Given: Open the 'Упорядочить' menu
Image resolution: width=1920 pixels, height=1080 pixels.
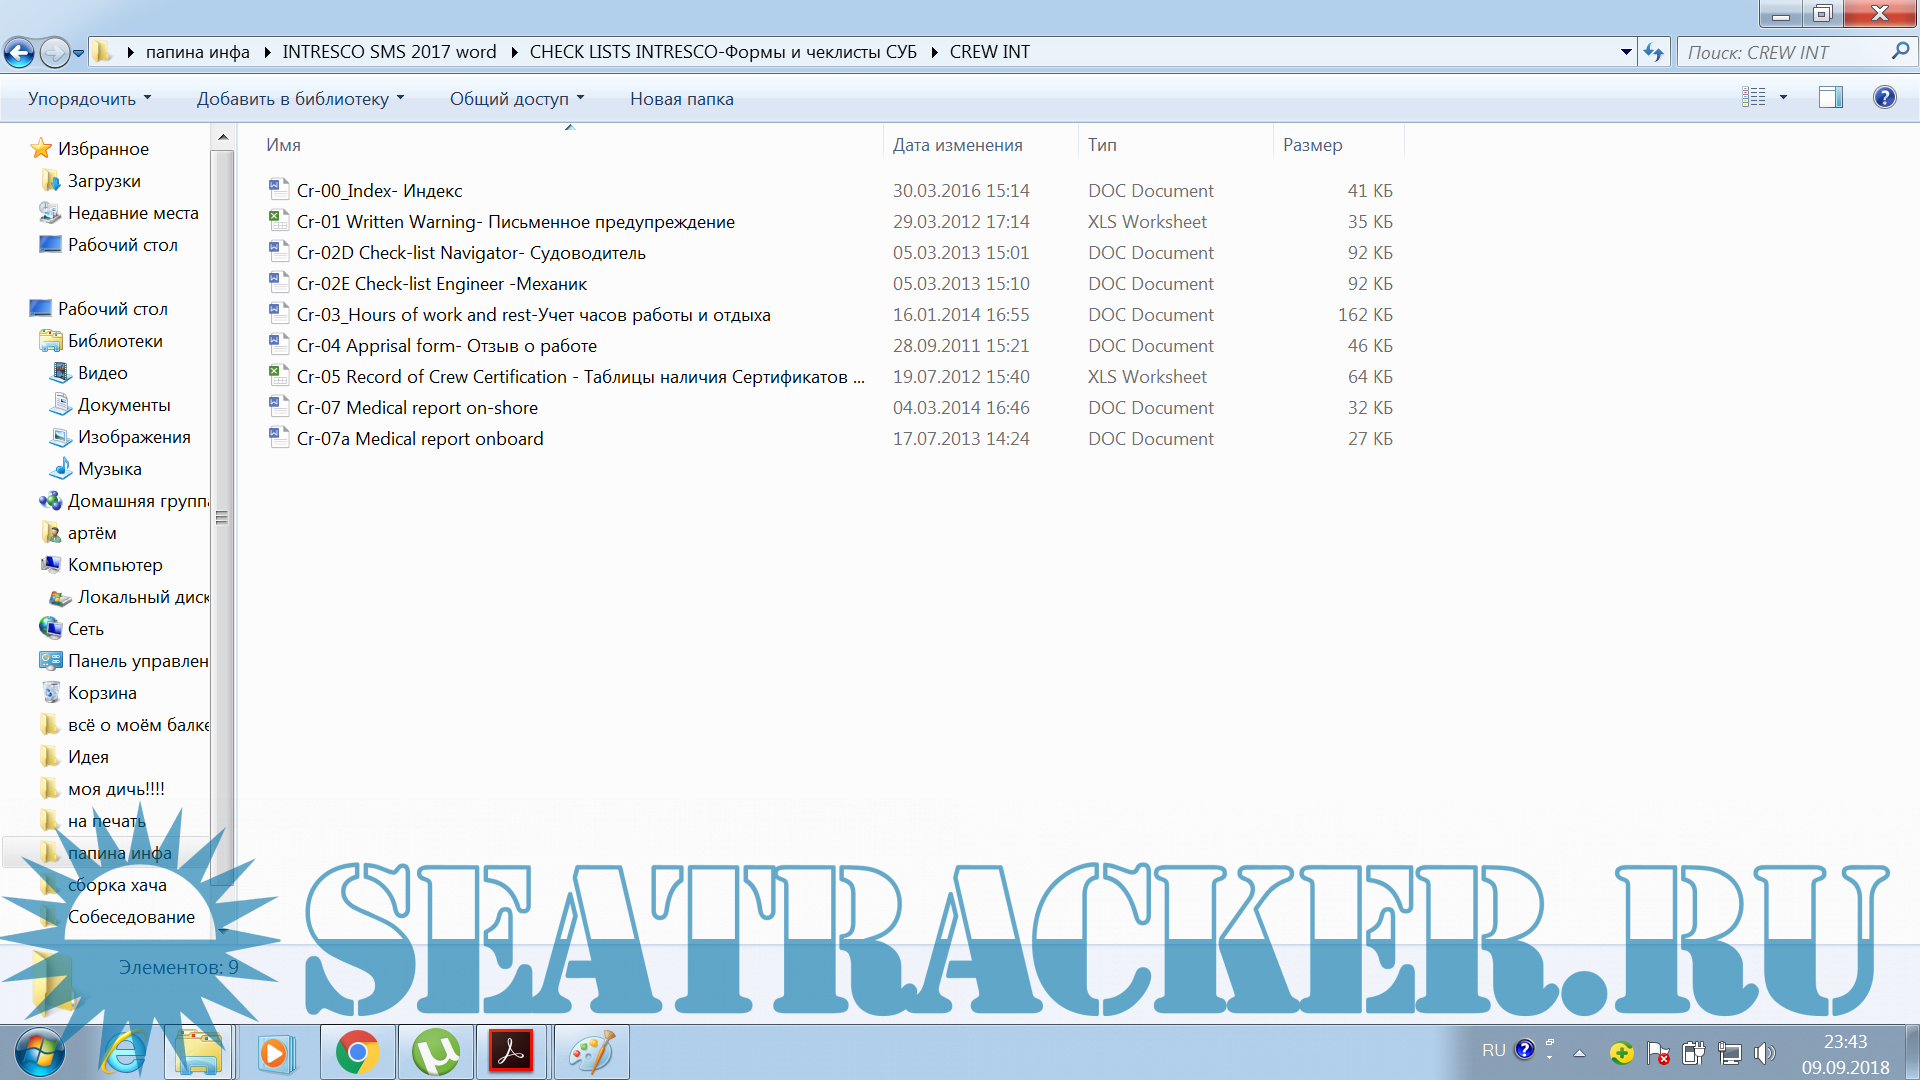Looking at the screenshot, I should (x=89, y=98).
